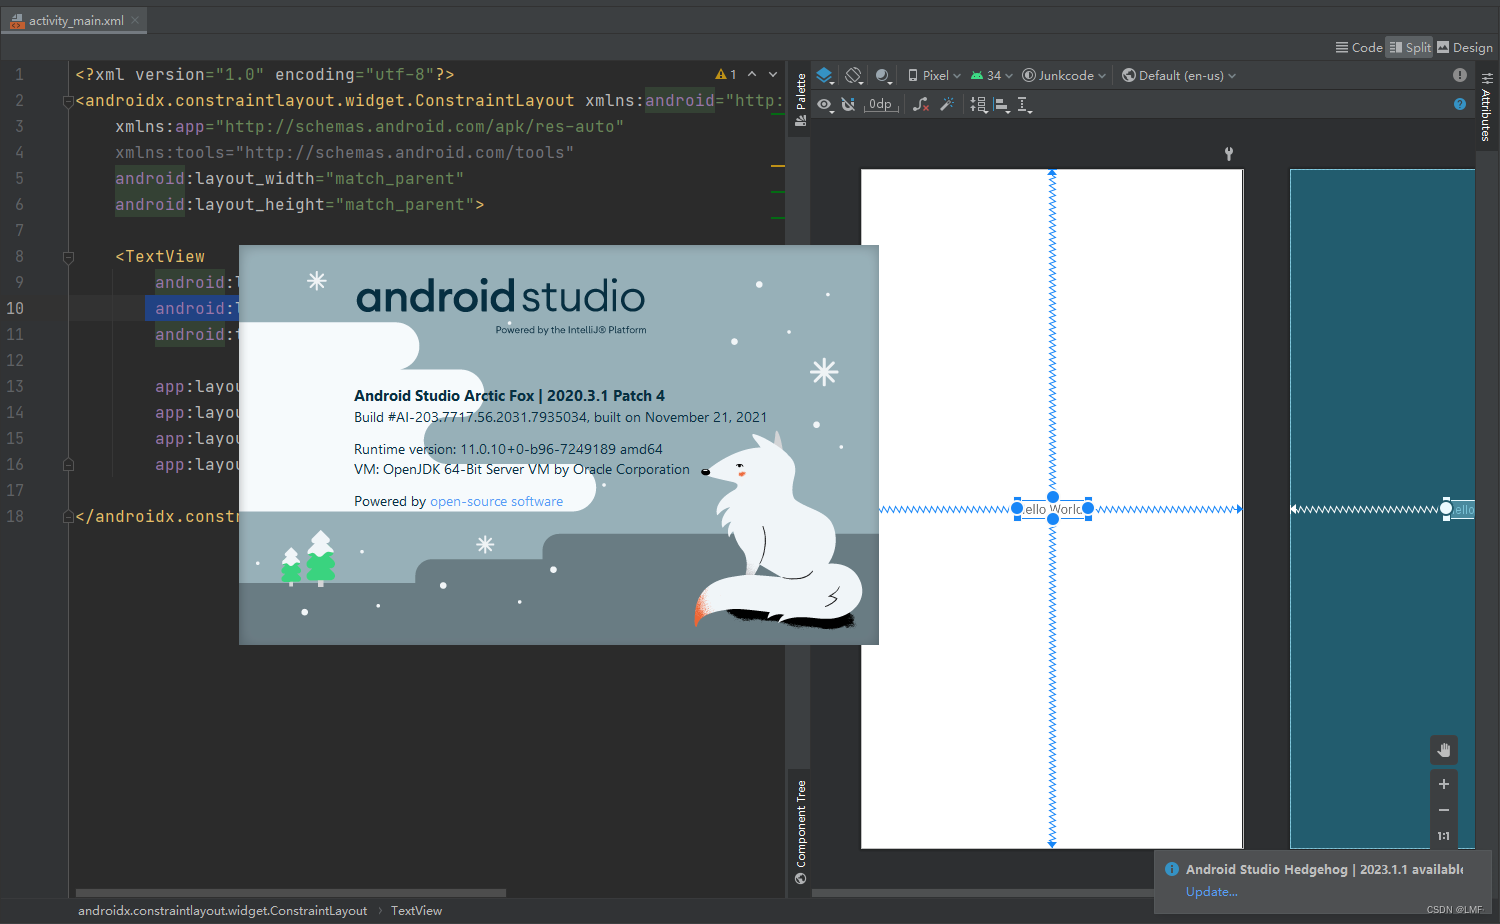This screenshot has width=1500, height=924.
Task: Click the xmlns:tools attribute line
Action: [x=345, y=153]
